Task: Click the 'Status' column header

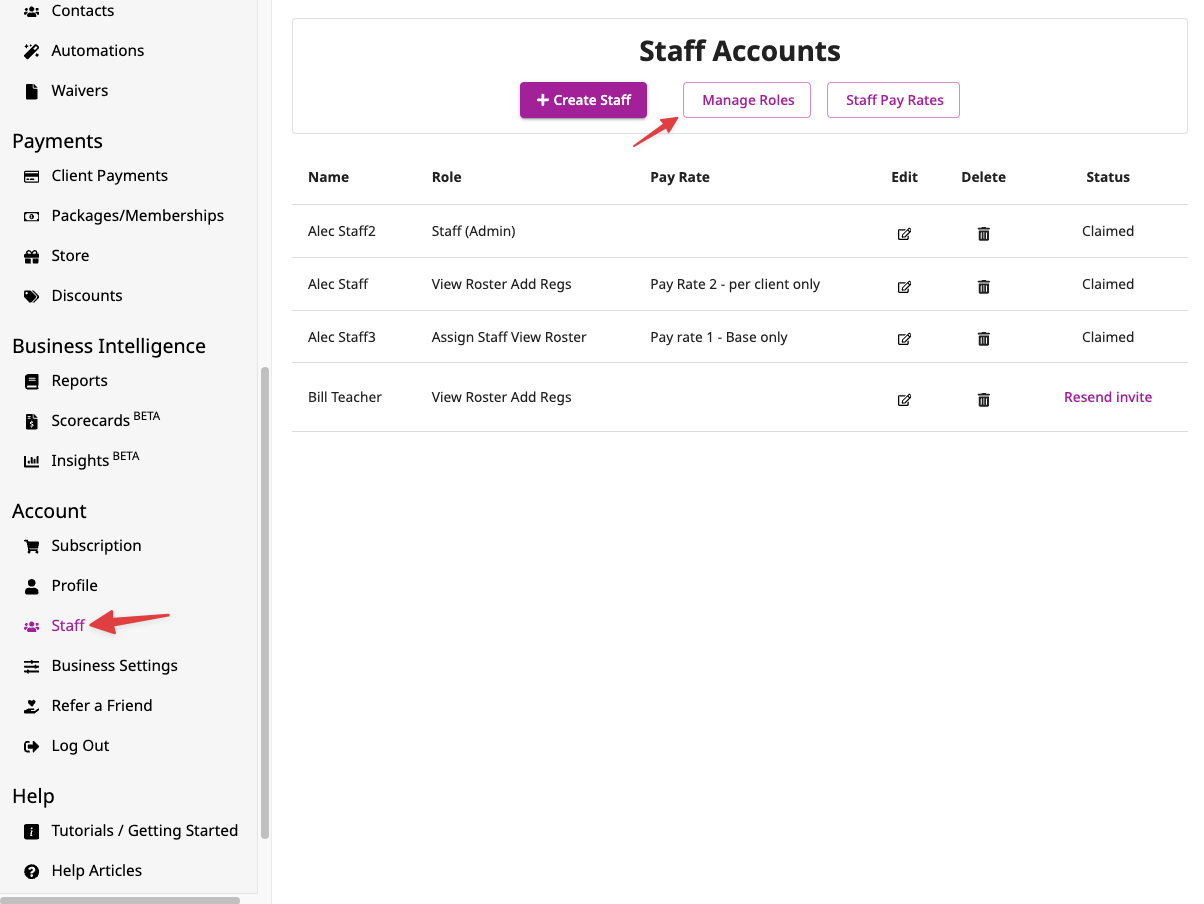Action: pos(1108,177)
